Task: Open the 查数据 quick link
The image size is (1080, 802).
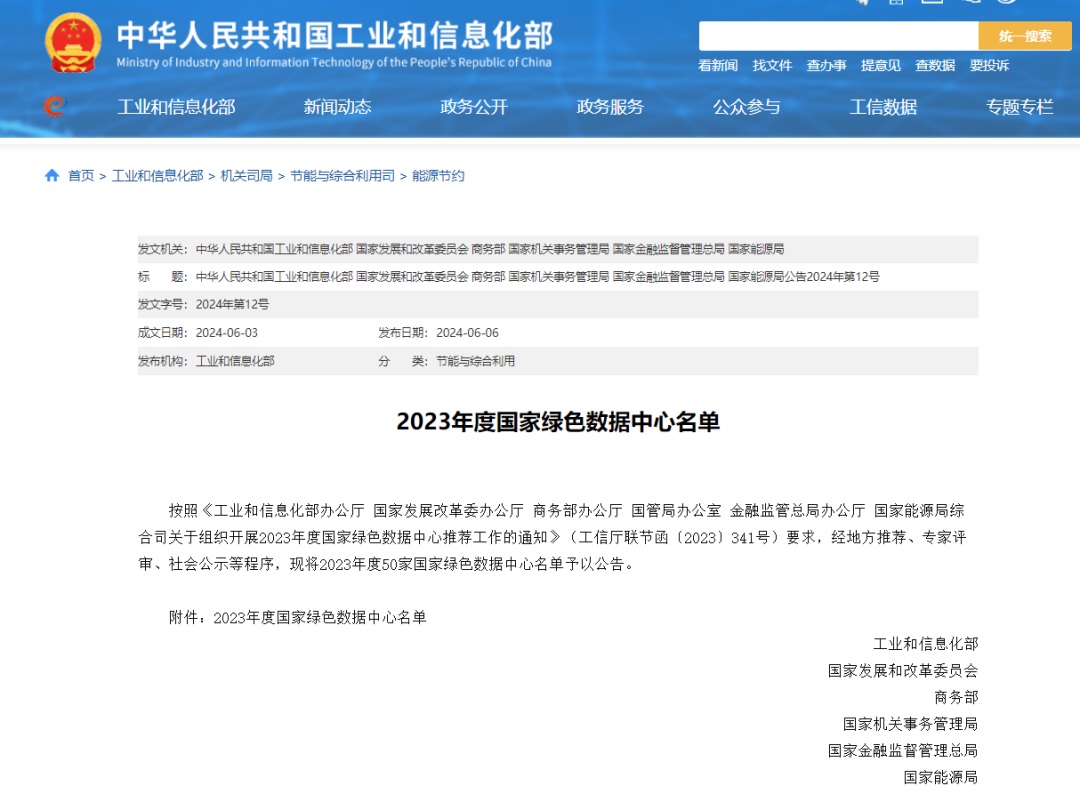Action: pos(935,65)
